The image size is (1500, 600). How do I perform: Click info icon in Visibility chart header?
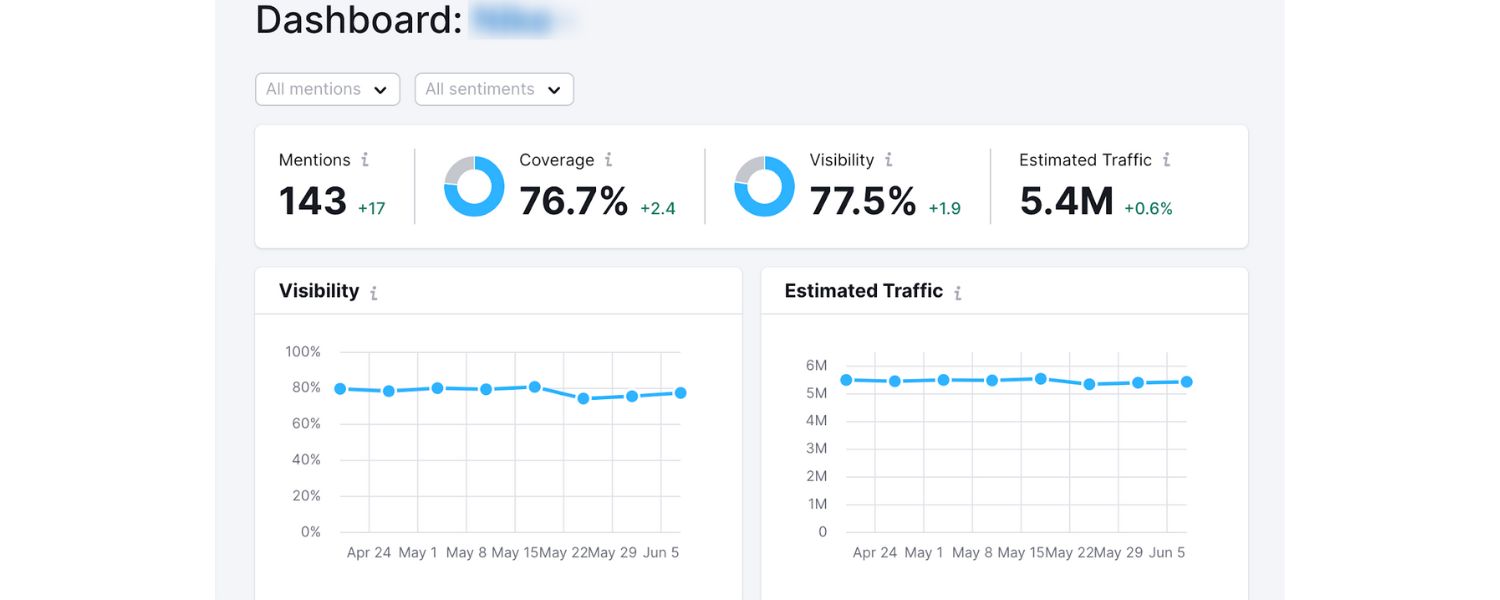click(374, 293)
